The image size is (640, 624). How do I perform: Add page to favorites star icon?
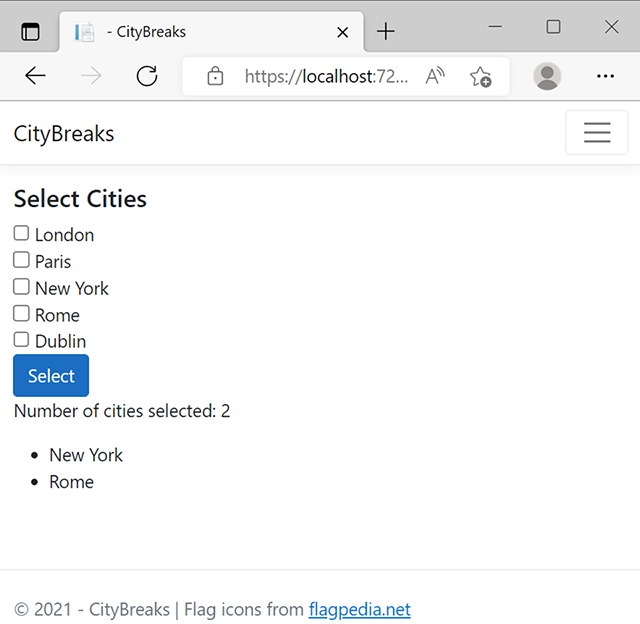(481, 77)
